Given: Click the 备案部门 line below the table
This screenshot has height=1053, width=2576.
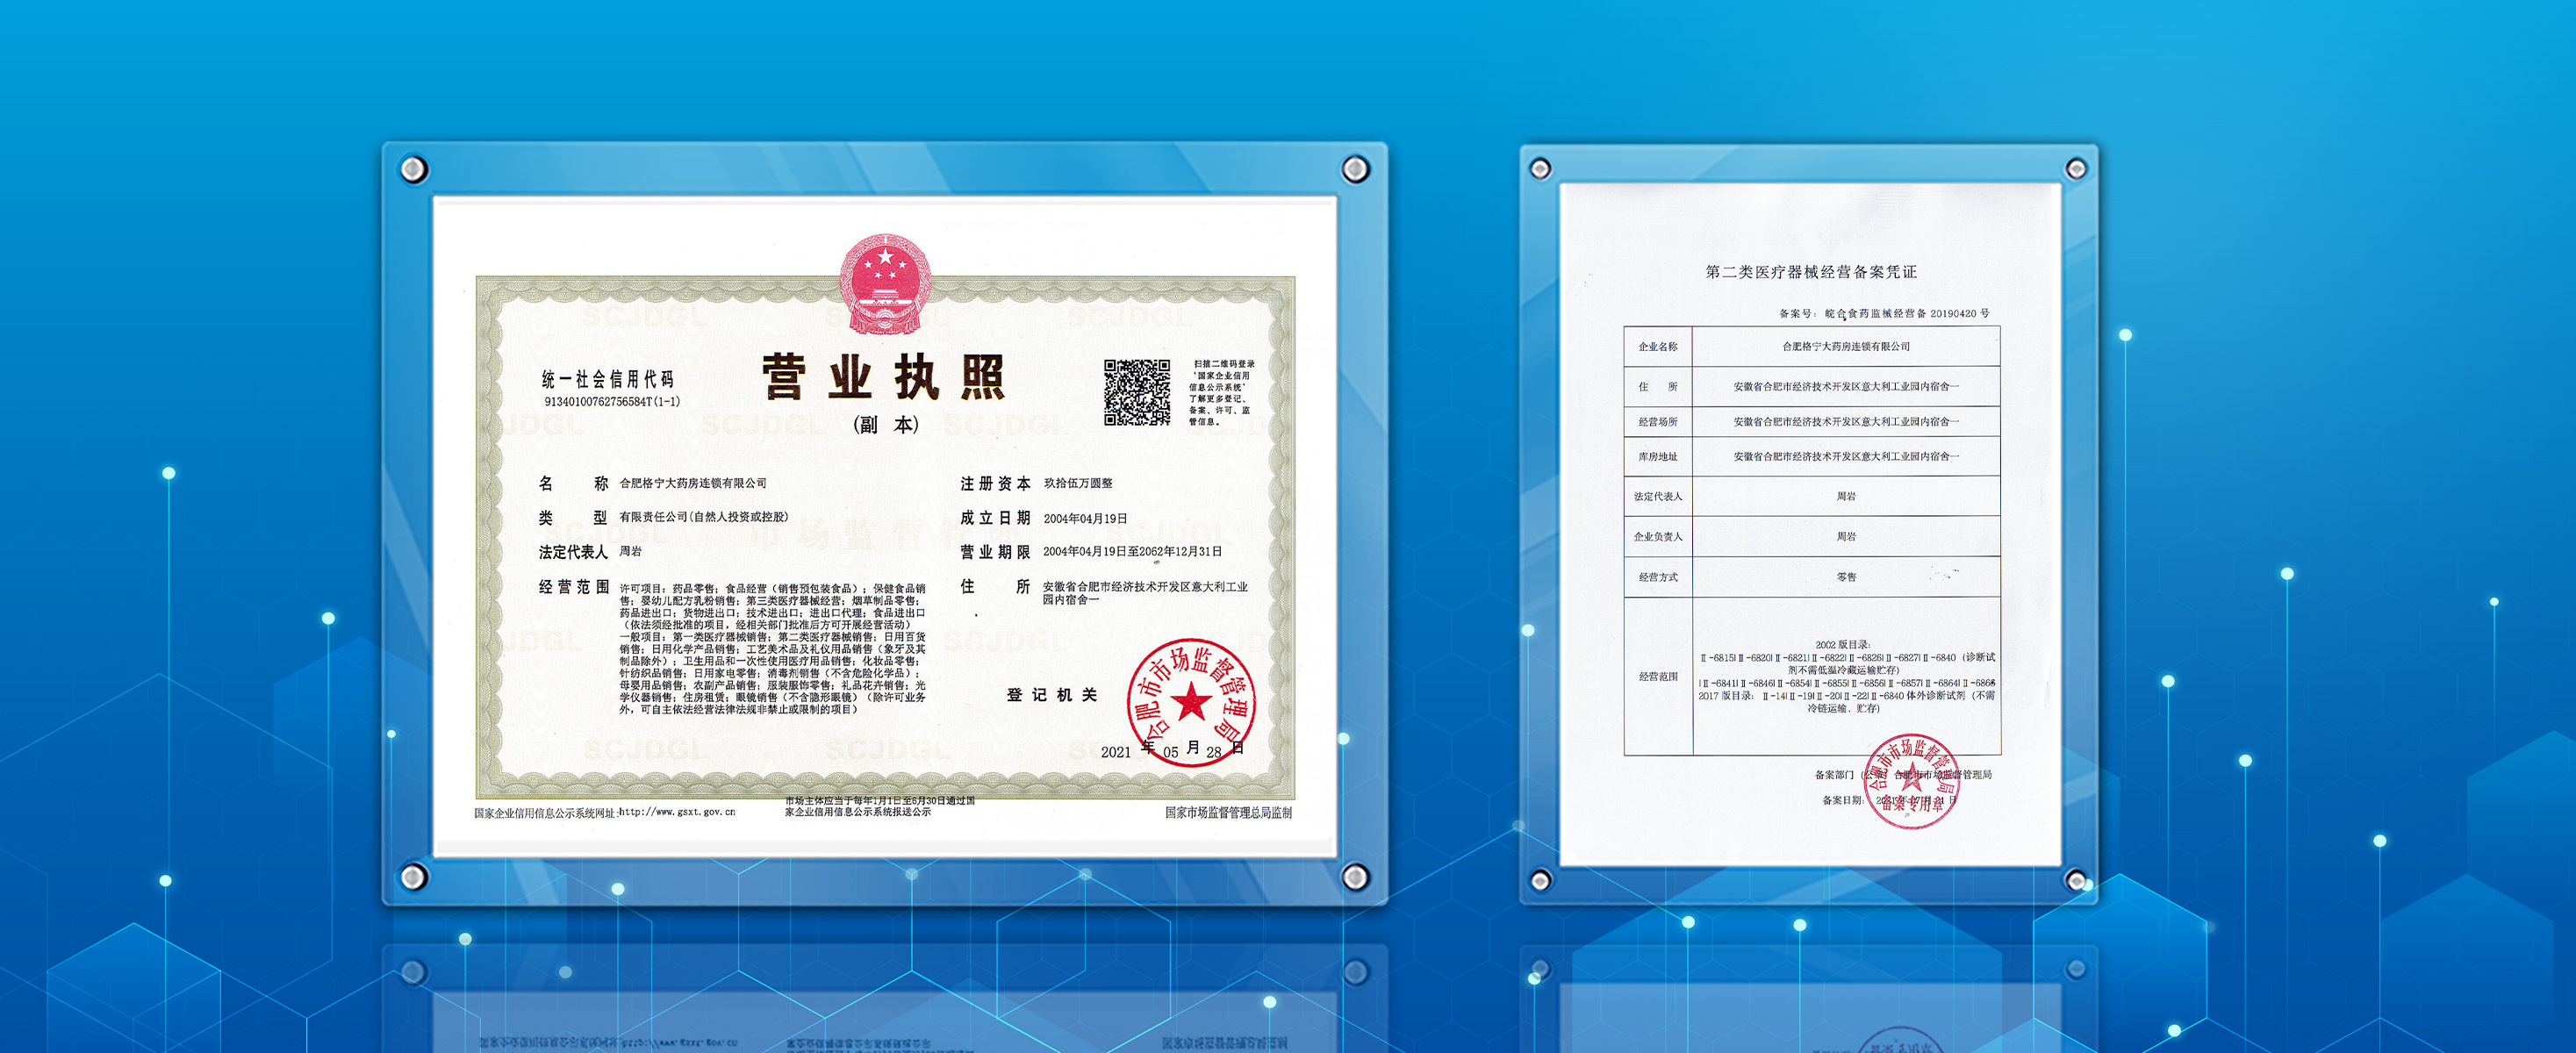Looking at the screenshot, I should coord(1903,775).
